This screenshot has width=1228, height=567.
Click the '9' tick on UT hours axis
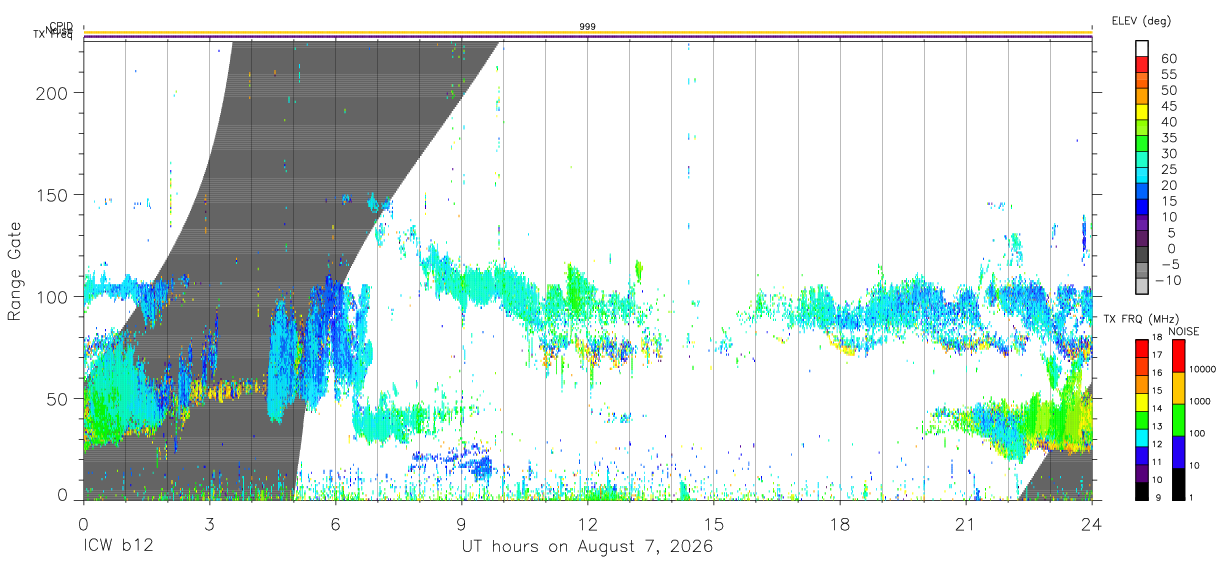coord(461,524)
